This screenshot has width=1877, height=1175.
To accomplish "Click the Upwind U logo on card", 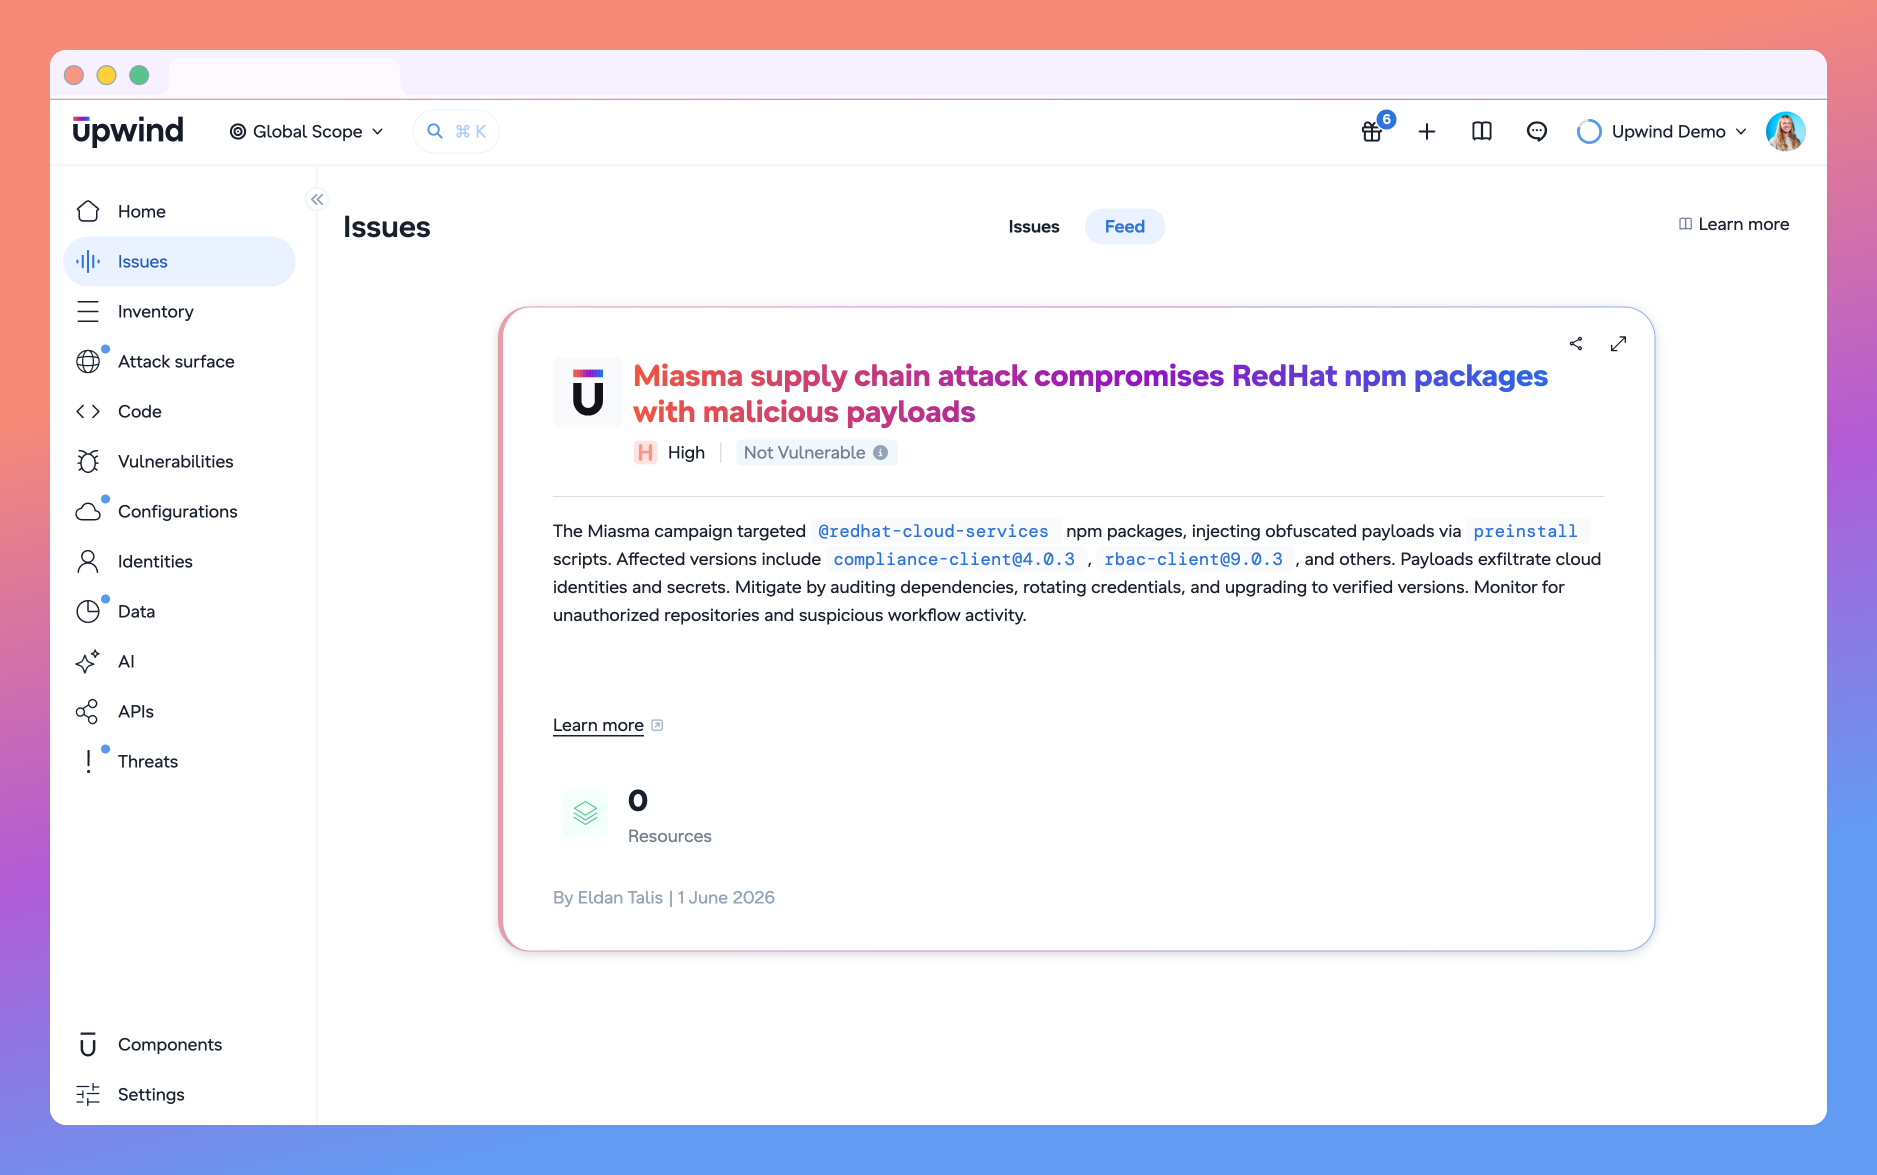I will (x=588, y=393).
